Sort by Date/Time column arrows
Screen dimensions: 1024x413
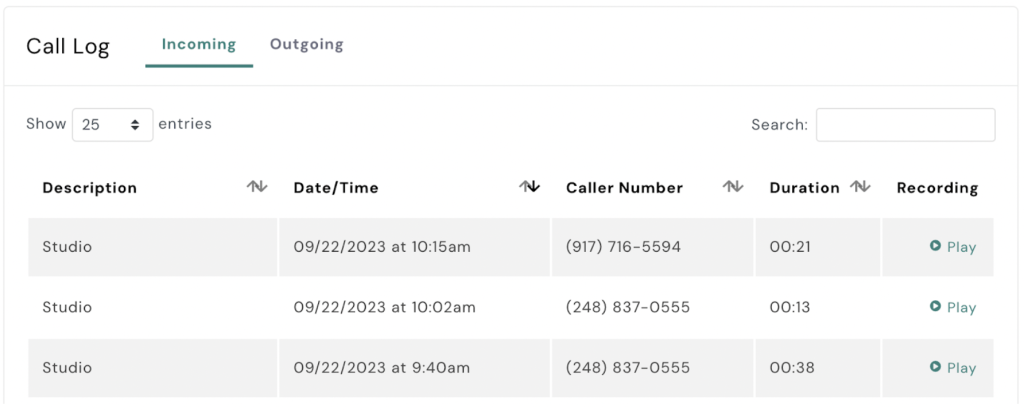pos(530,187)
